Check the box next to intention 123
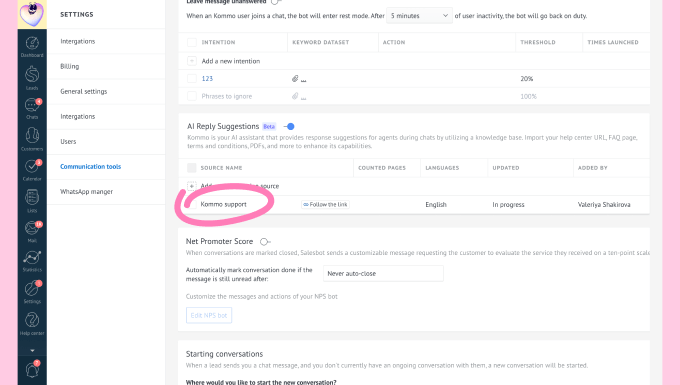 (192, 78)
